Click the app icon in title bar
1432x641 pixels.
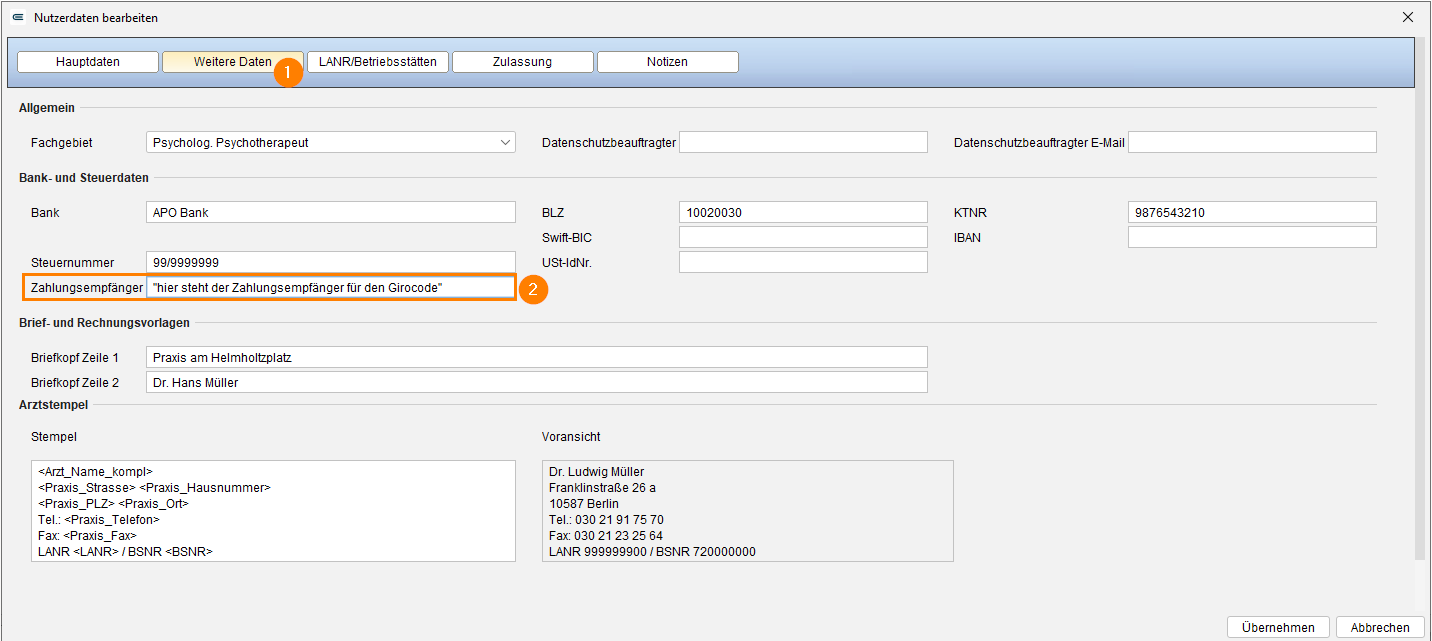tap(17, 17)
